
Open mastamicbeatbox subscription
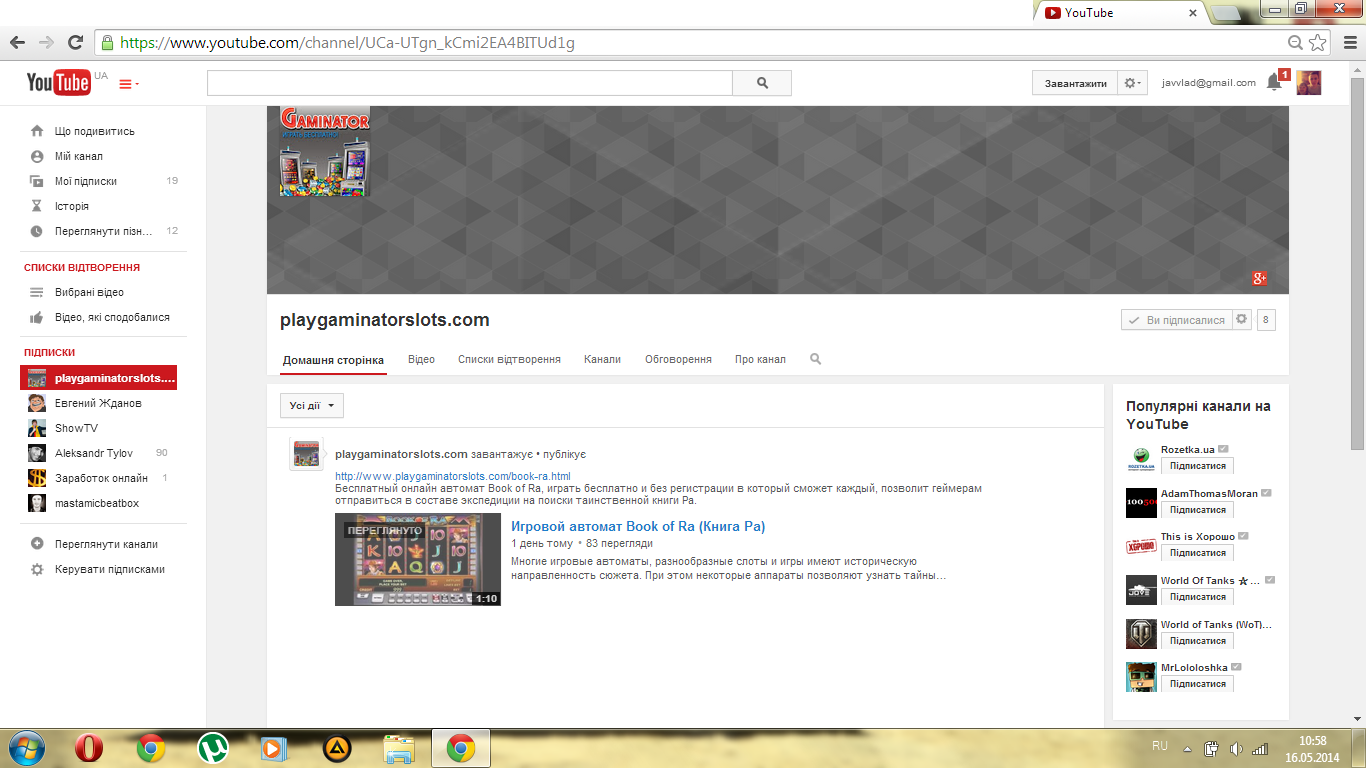pos(97,503)
